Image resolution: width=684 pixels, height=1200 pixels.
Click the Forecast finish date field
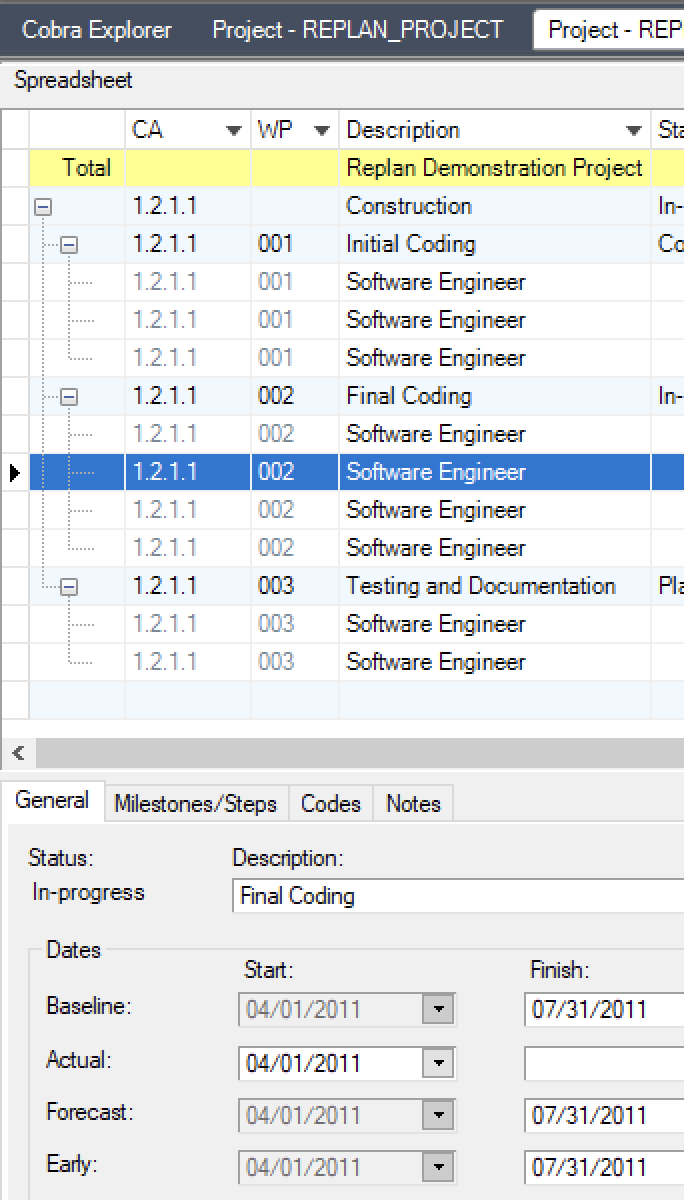[600, 1115]
